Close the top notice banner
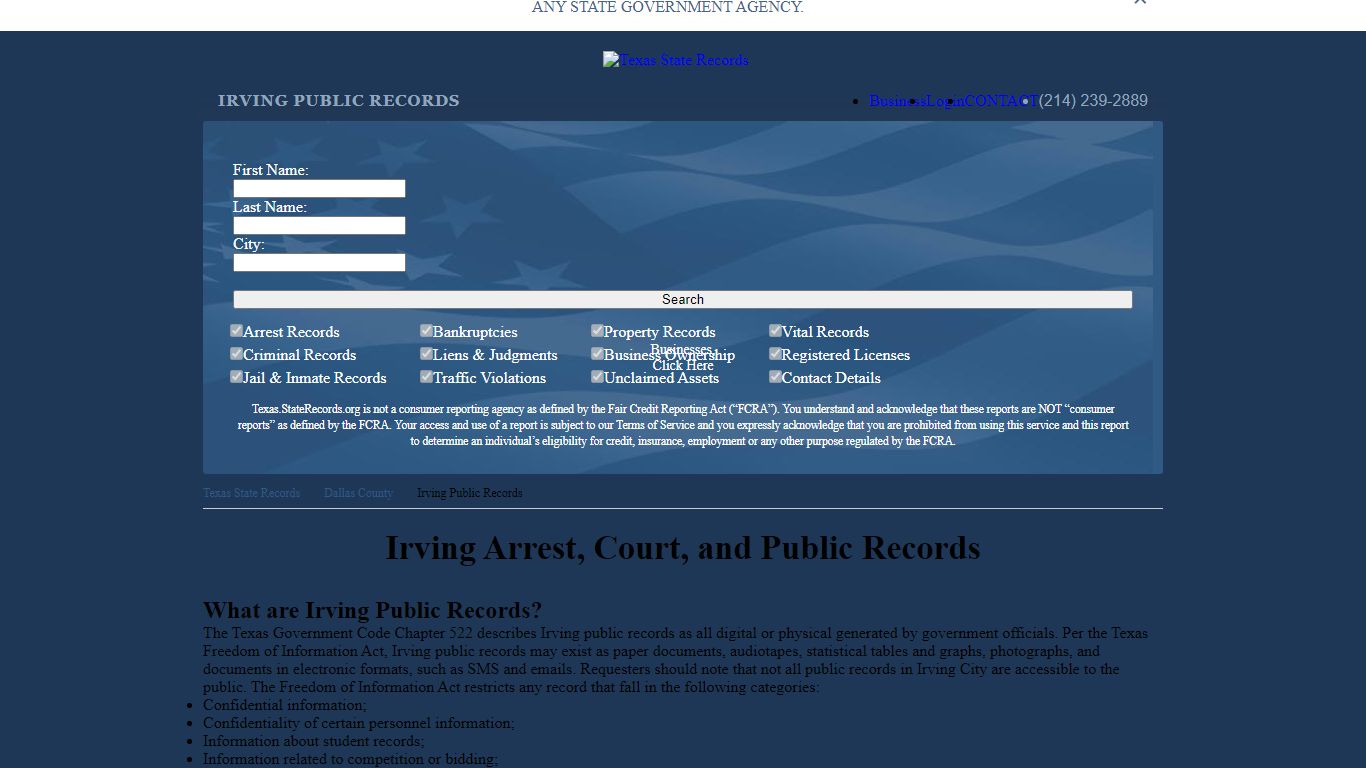The width and height of the screenshot is (1366, 768). [1140, 2]
